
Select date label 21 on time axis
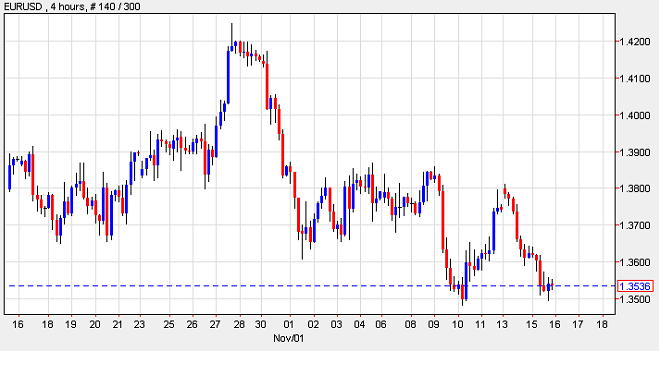117,324
